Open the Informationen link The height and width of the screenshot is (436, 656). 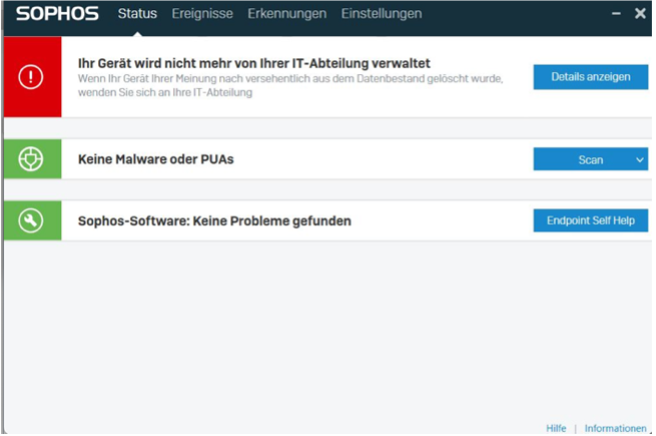615,428
